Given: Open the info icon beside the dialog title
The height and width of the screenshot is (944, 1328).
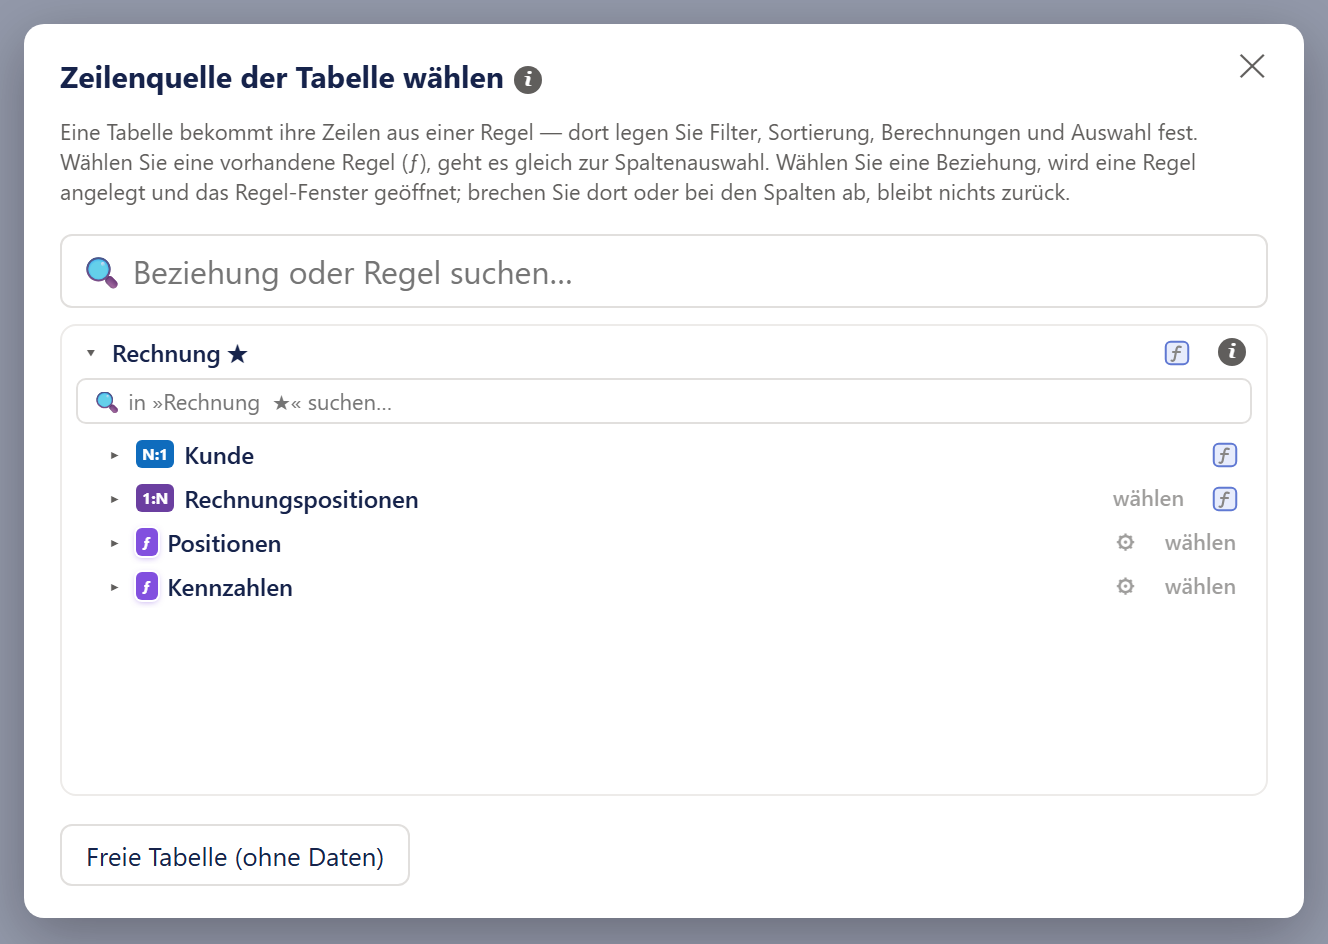Looking at the screenshot, I should [528, 79].
